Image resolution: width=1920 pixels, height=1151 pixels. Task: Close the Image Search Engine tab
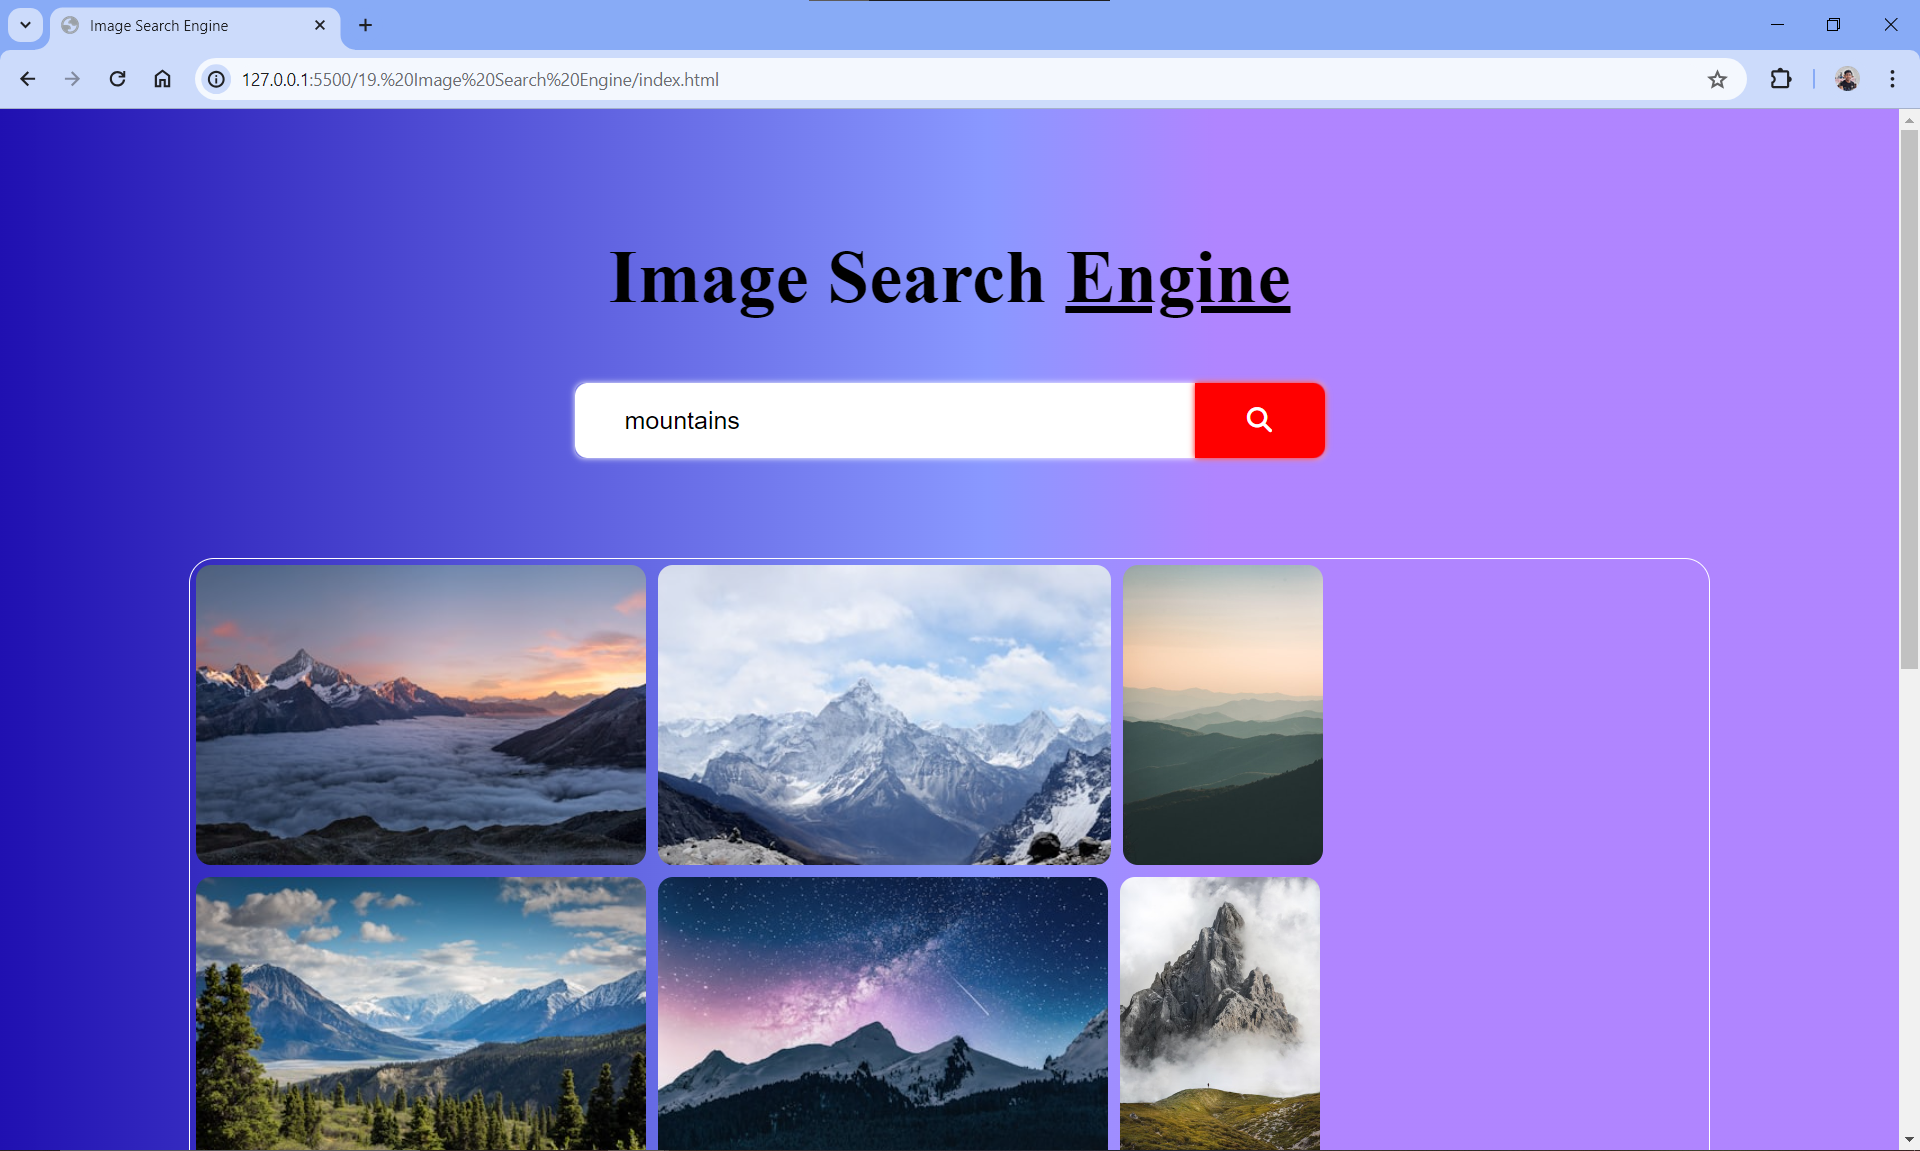coord(320,25)
